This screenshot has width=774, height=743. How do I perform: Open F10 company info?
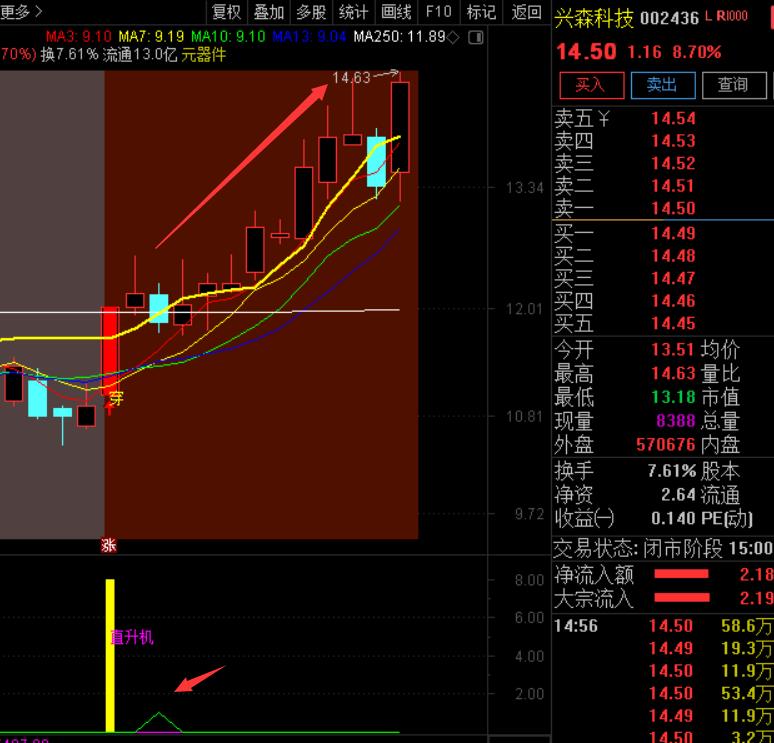(x=438, y=11)
